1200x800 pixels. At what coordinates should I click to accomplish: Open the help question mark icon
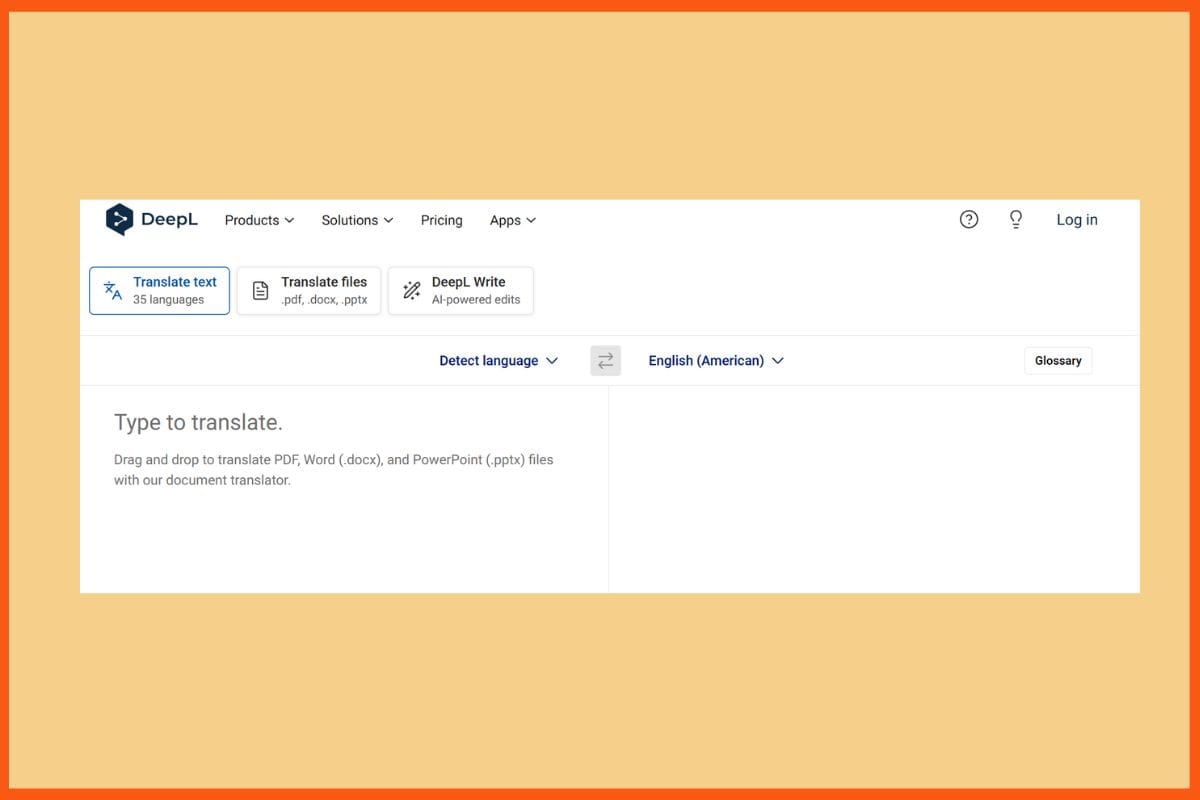(x=969, y=220)
